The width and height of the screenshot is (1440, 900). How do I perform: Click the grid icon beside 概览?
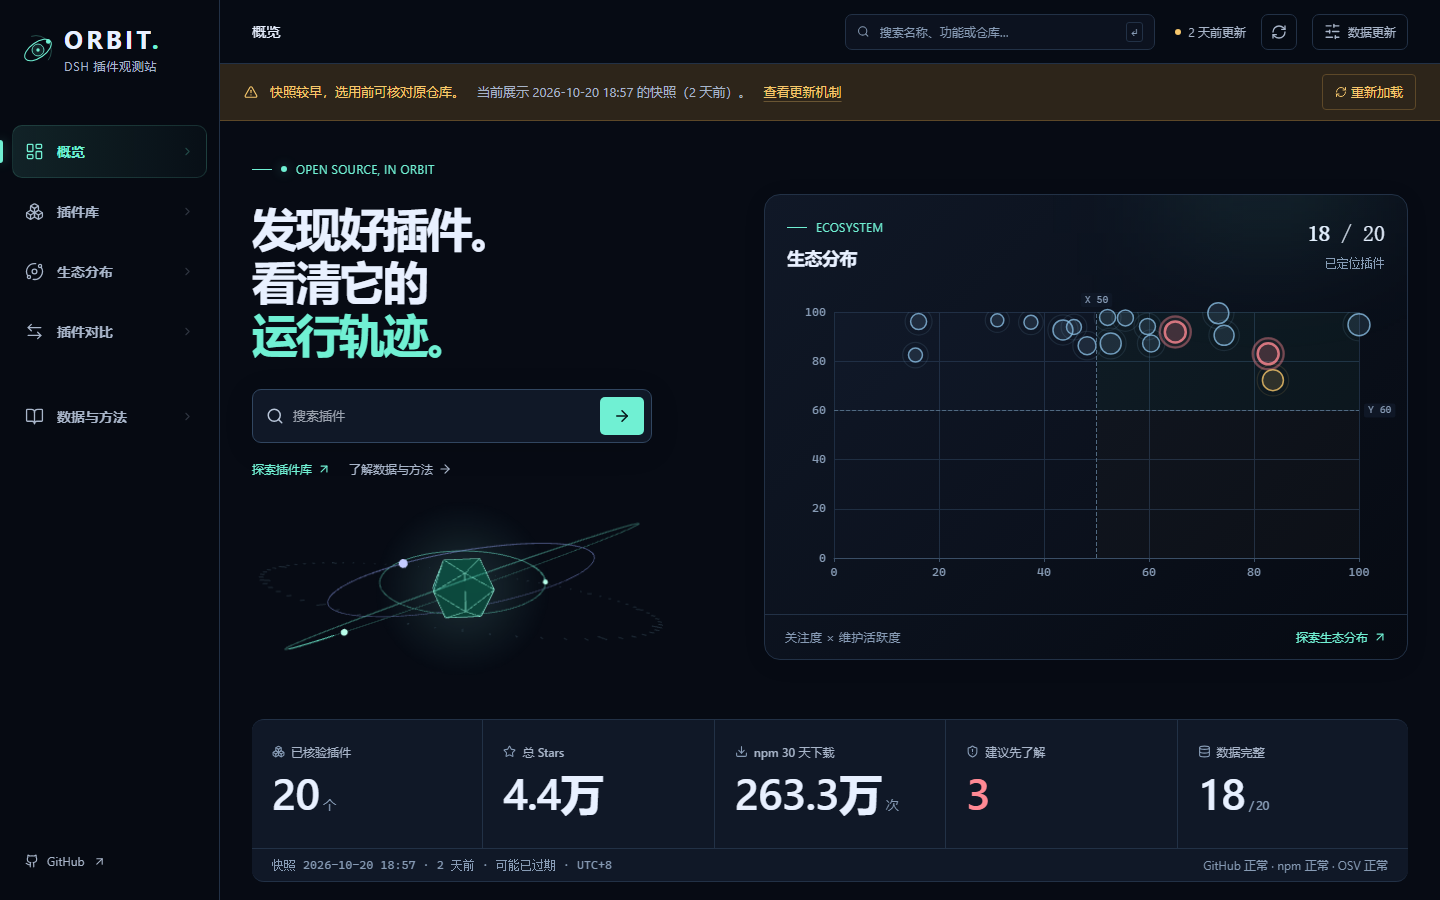(35, 151)
